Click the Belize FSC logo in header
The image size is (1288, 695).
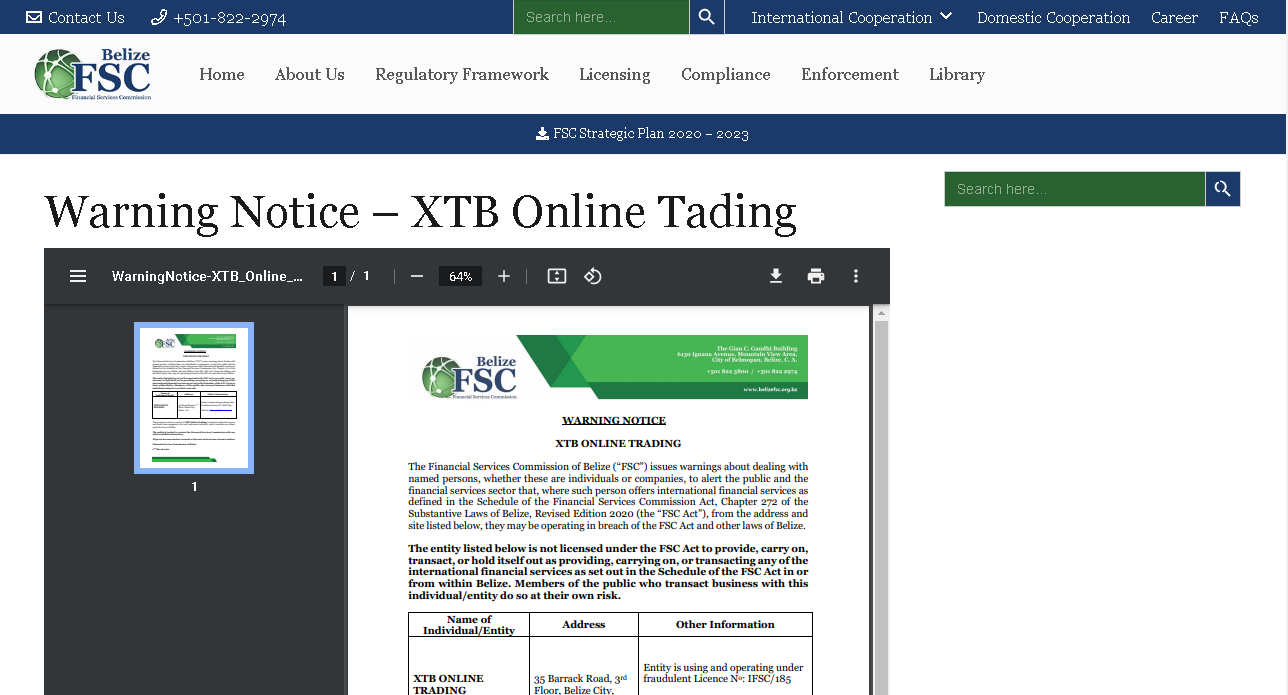(x=92, y=74)
